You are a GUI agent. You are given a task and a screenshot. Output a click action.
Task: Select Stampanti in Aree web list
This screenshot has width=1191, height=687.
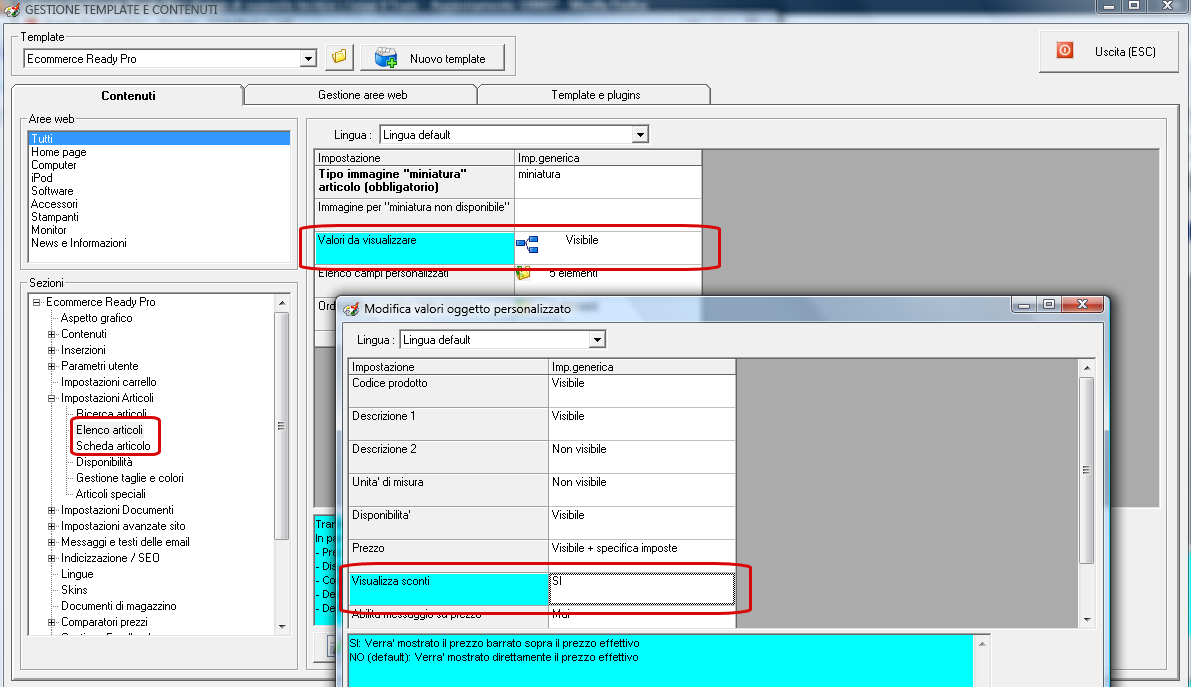[x=55, y=217]
